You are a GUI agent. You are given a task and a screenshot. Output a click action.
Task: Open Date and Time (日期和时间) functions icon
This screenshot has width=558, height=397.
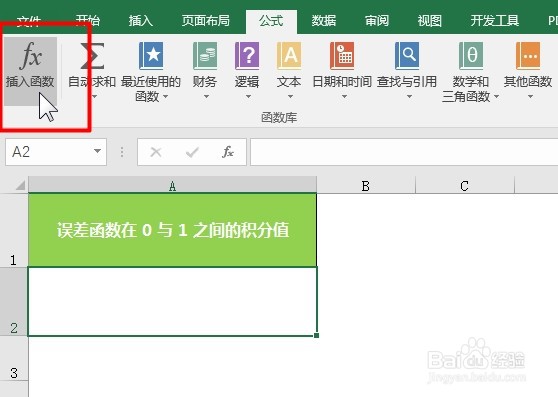[342, 56]
